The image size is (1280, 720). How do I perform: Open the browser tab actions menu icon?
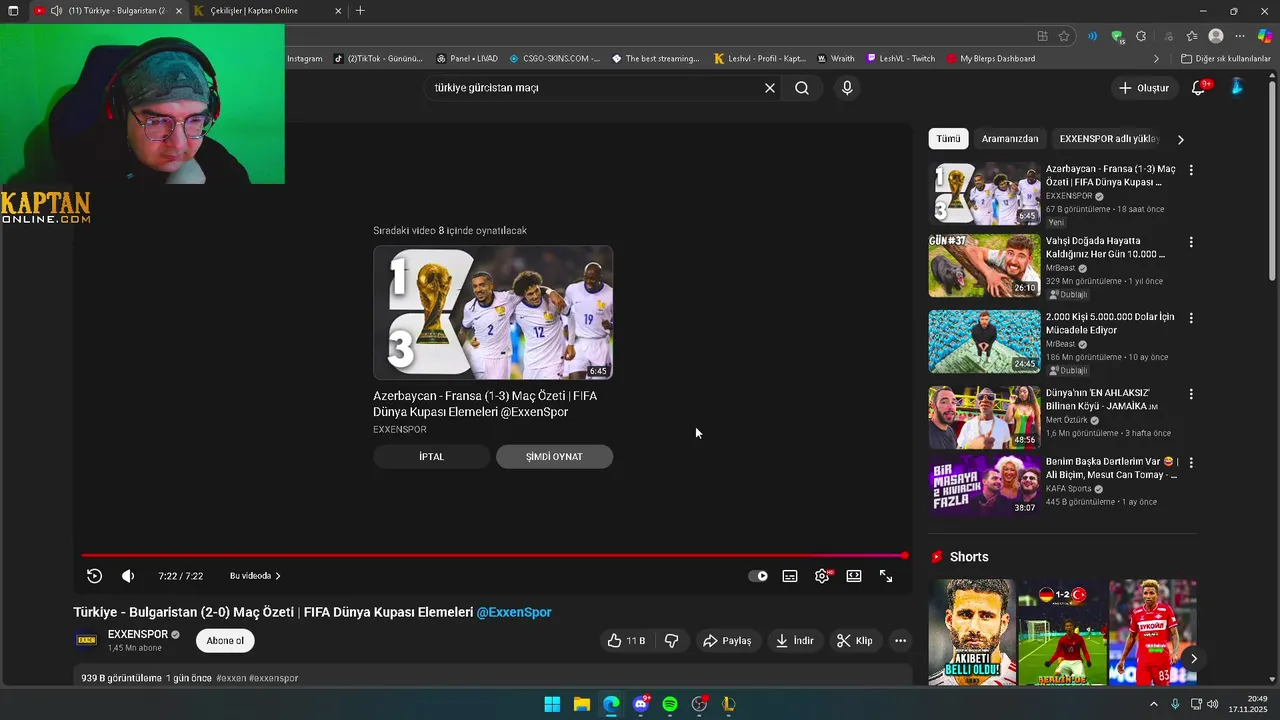point(13,11)
